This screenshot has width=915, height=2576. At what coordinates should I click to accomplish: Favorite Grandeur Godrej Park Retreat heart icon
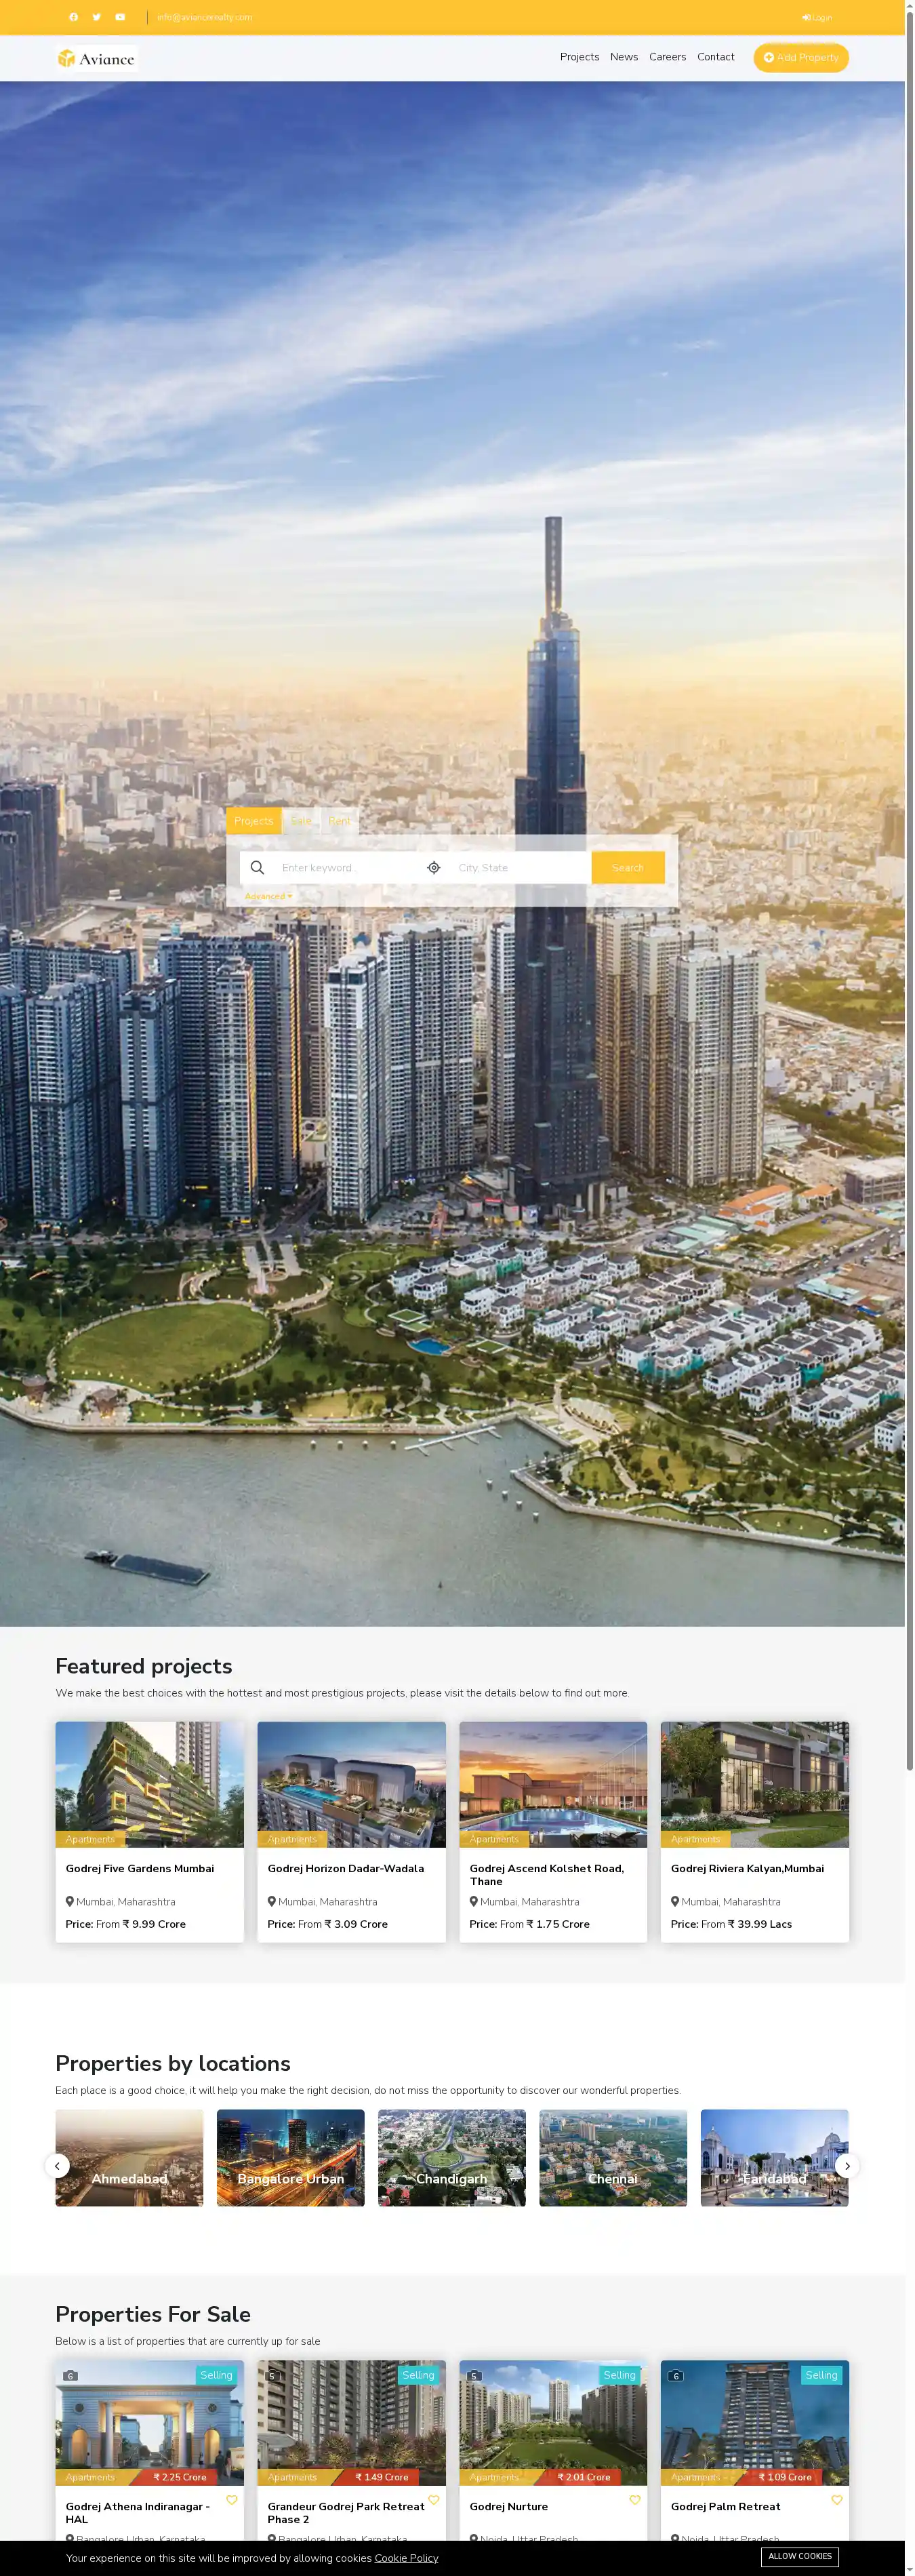[x=434, y=2500]
